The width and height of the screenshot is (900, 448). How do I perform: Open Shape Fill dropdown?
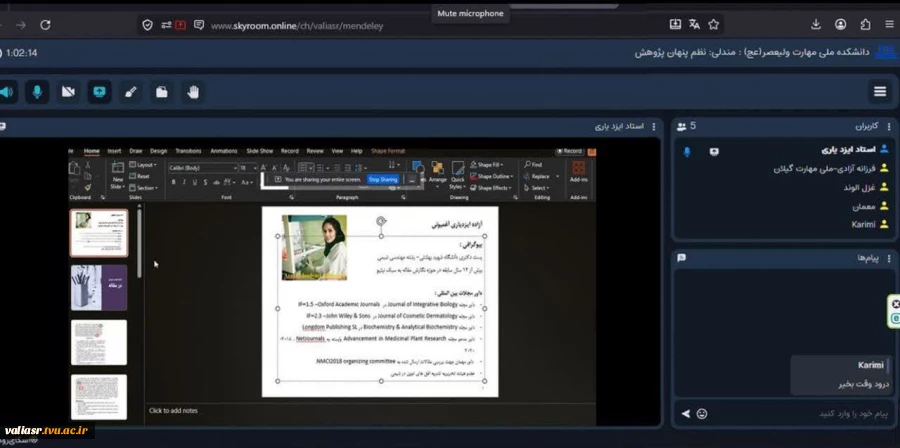(x=487, y=165)
